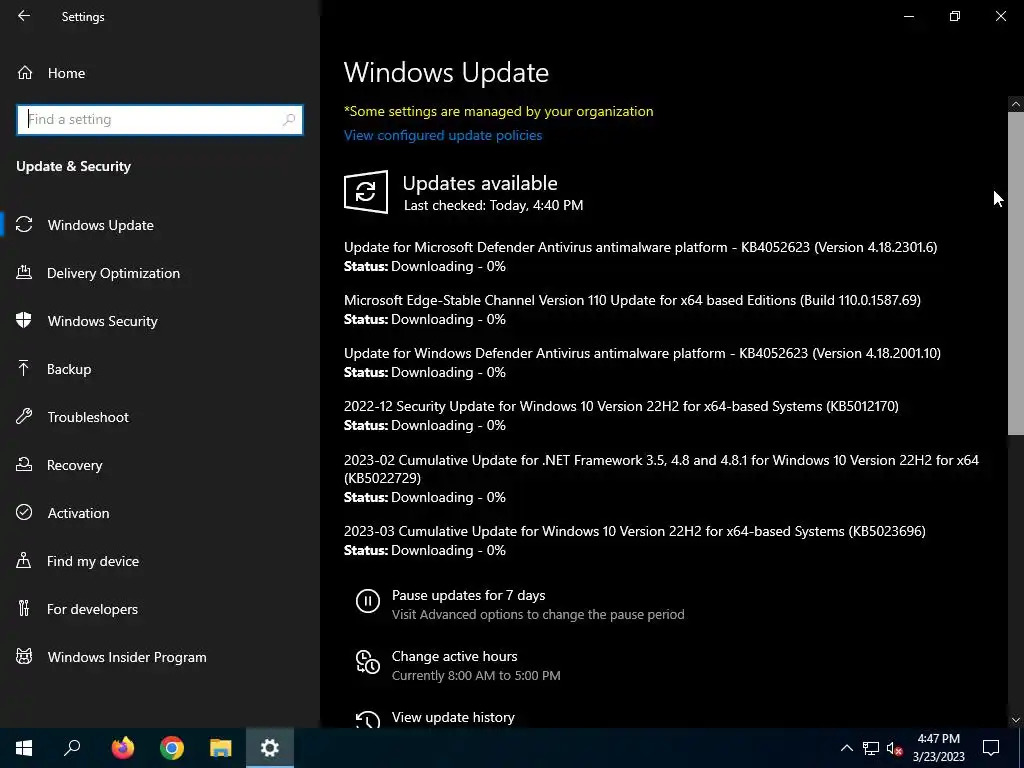Screen dimensions: 1024x768
Task: Click the muted volume icon in tray
Action: [x=895, y=748]
